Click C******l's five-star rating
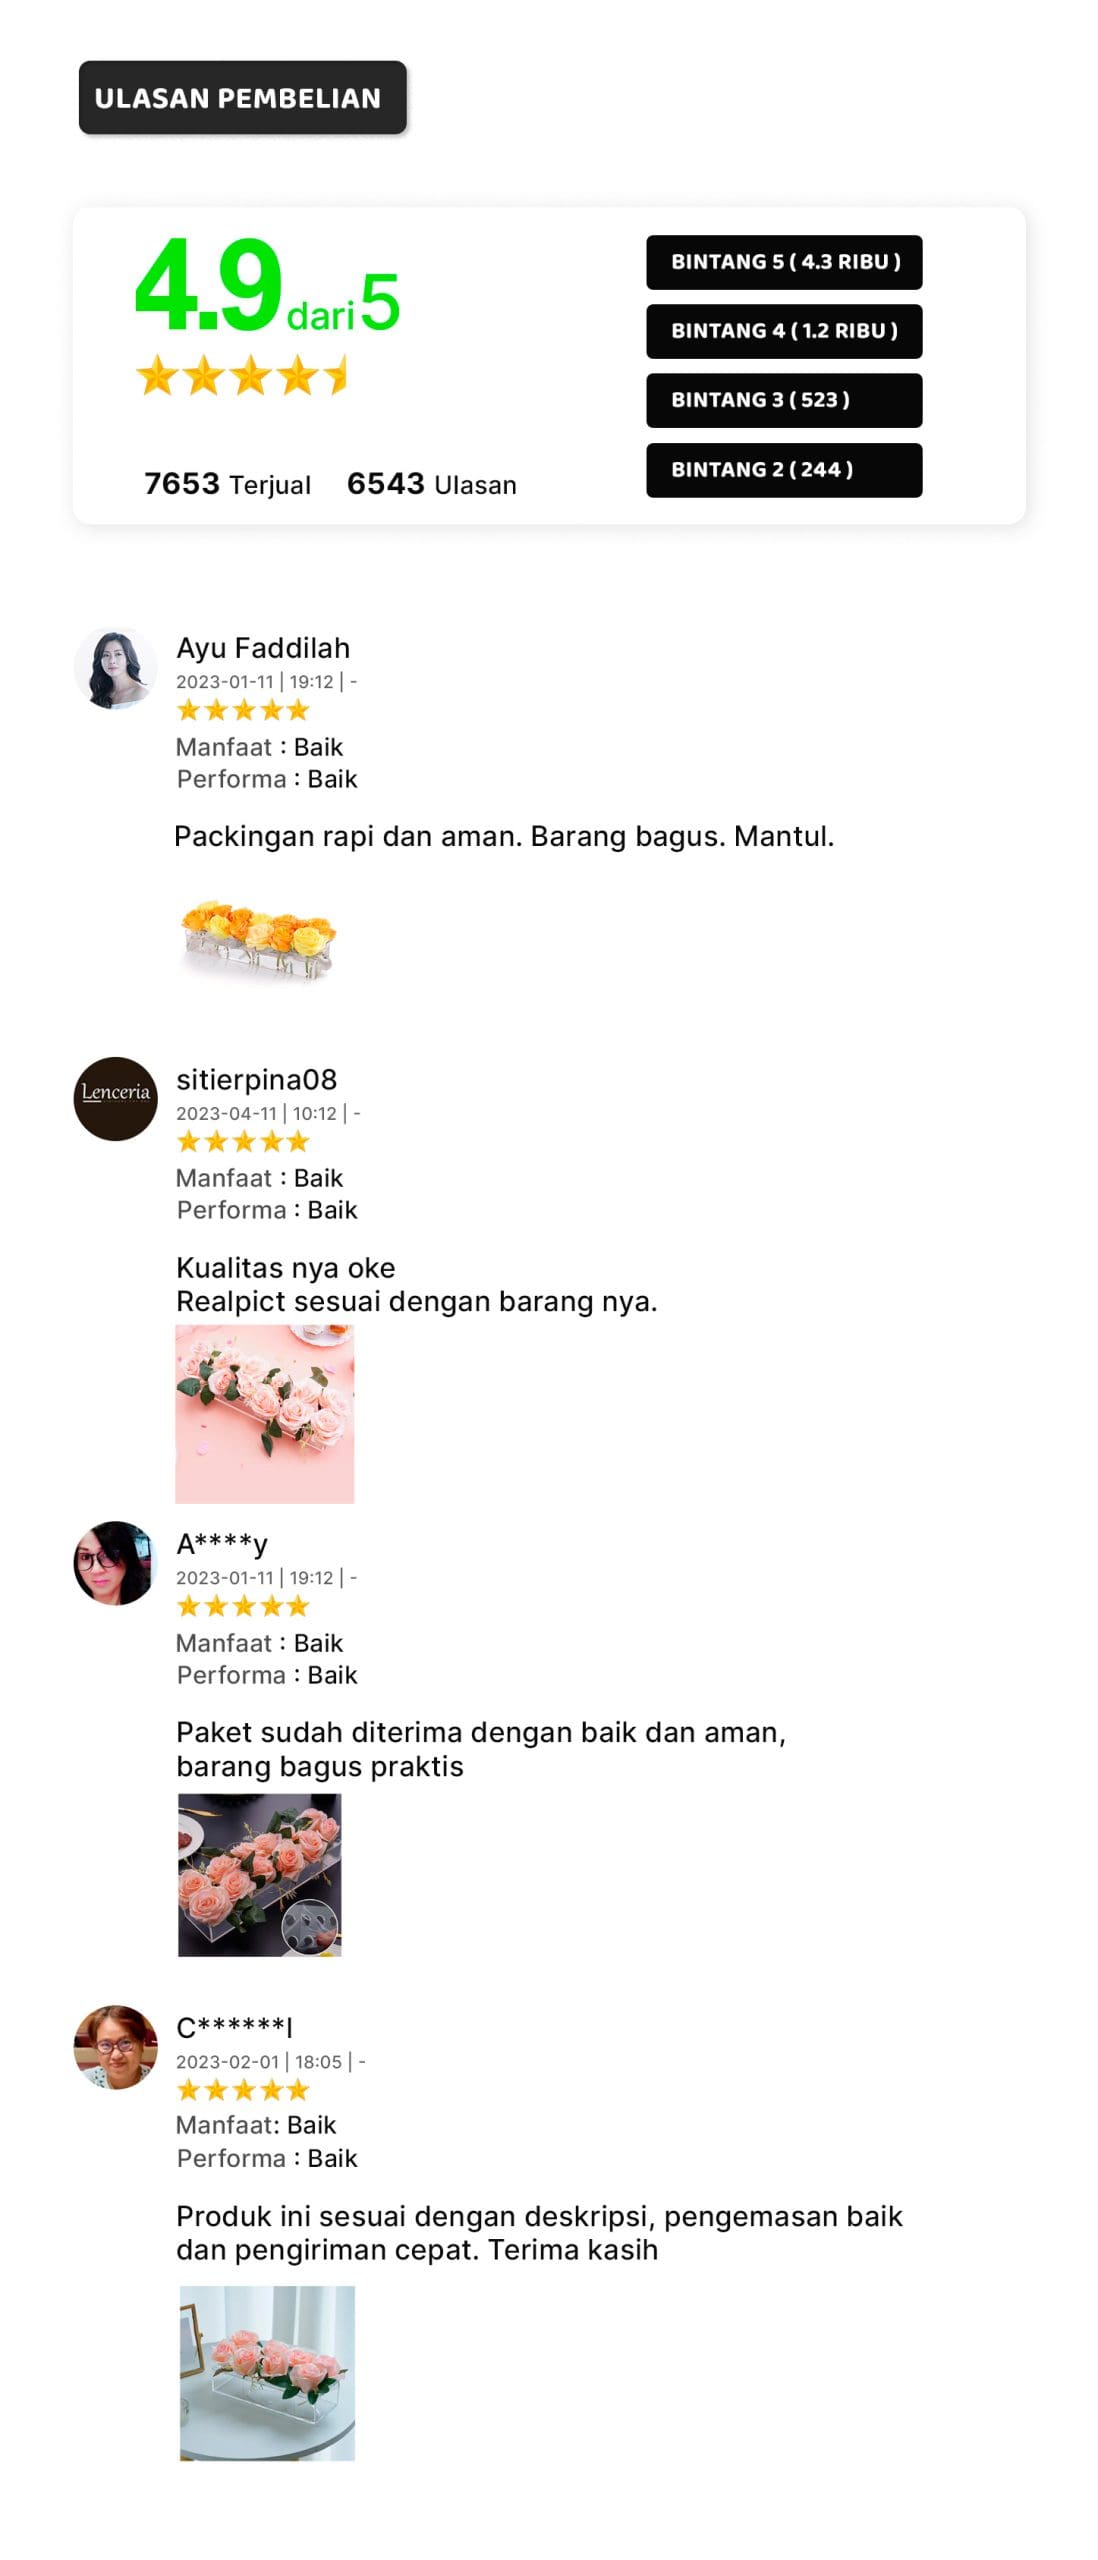 (243, 2091)
